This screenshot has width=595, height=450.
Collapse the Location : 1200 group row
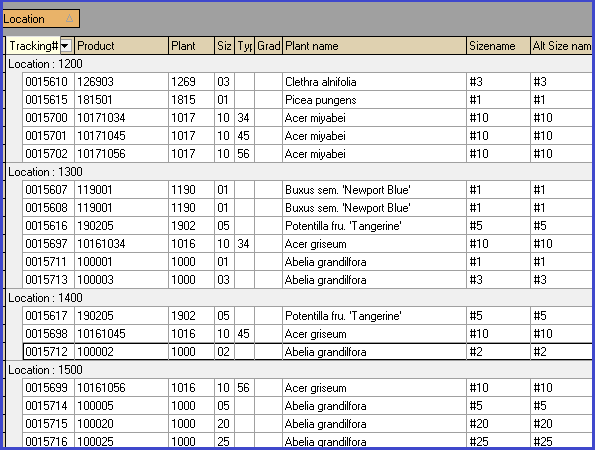(x=298, y=64)
